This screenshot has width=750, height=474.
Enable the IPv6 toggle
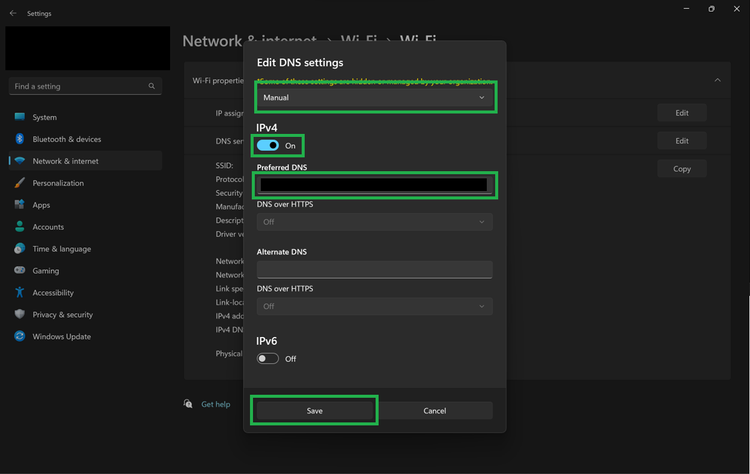pyautogui.click(x=268, y=359)
